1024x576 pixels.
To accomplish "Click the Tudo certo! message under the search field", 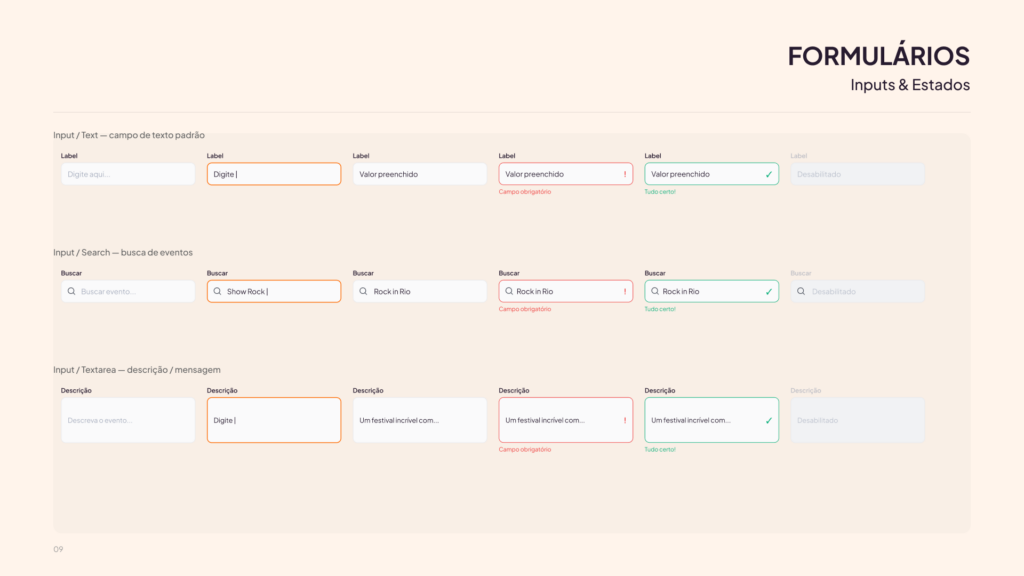I will click(660, 309).
